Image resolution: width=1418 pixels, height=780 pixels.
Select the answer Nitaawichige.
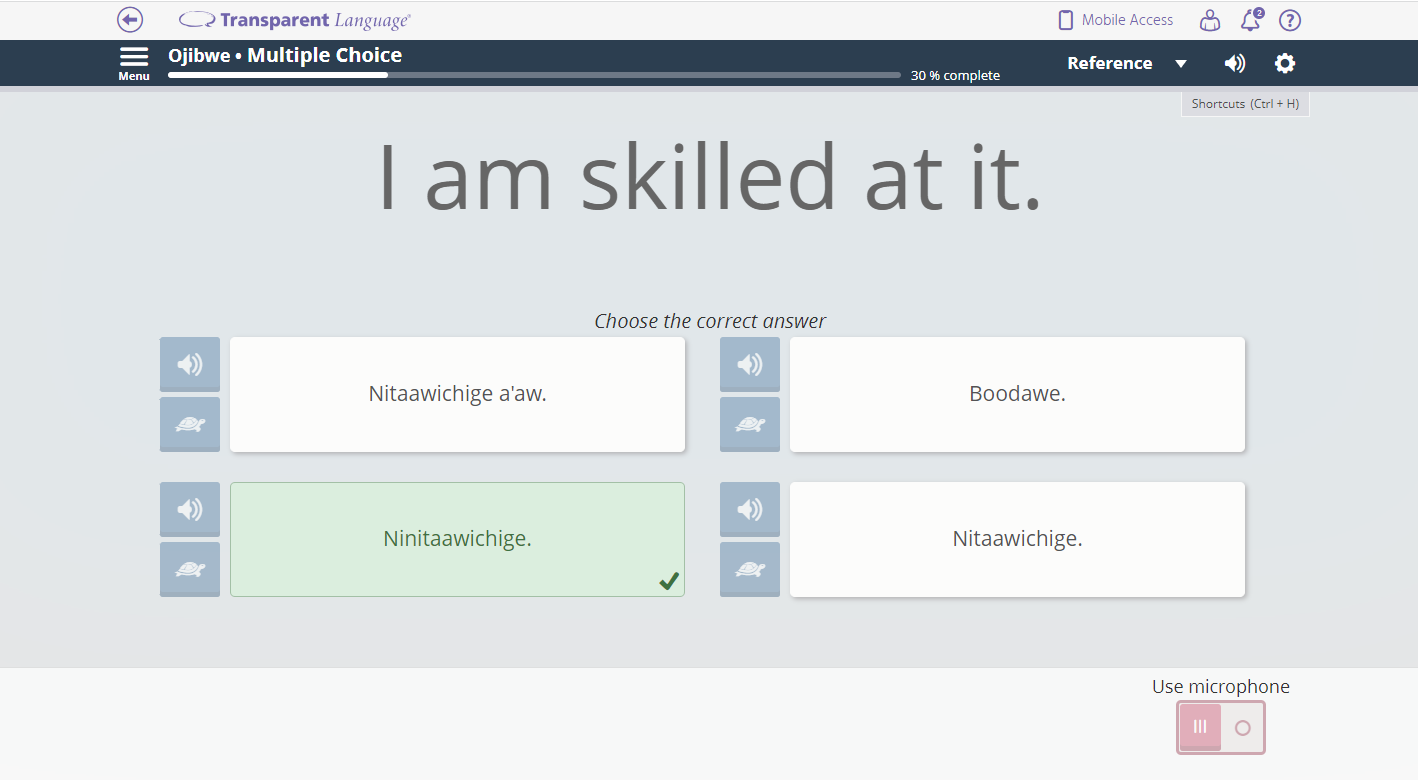(x=1017, y=539)
